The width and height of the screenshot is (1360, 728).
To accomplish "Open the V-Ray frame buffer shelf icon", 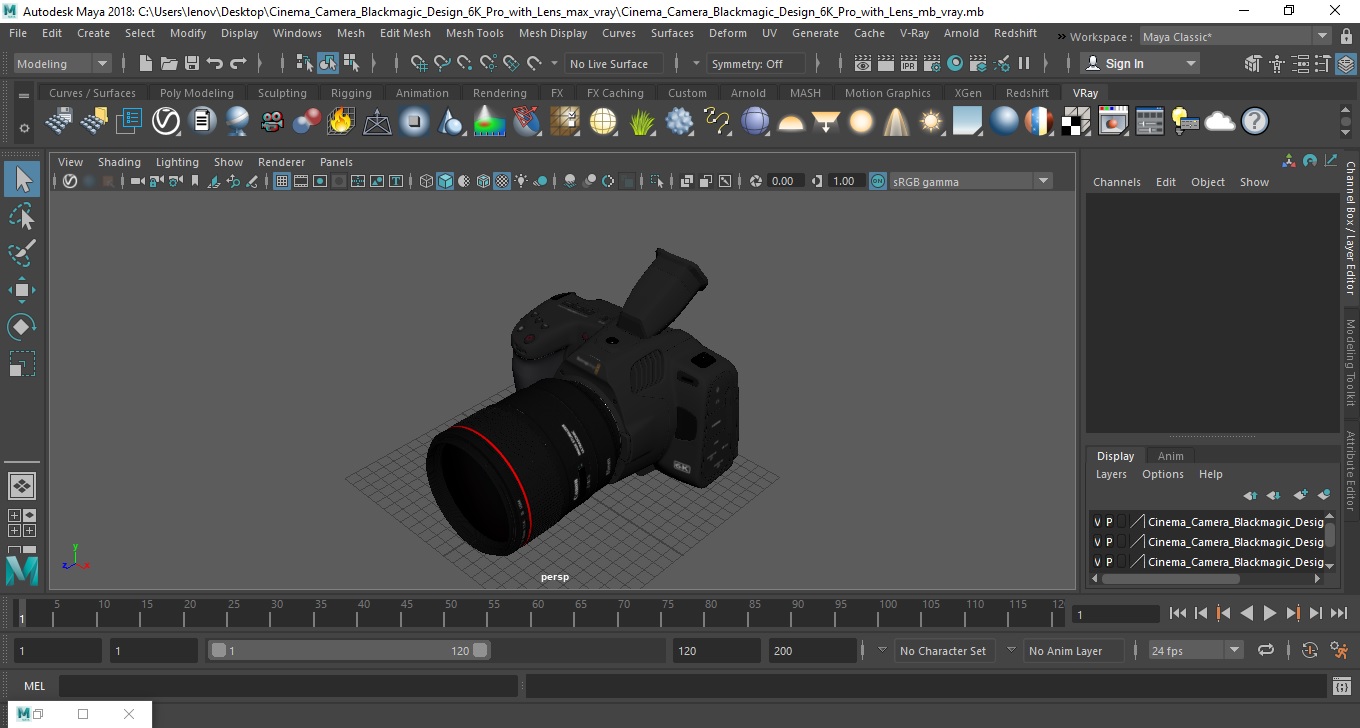I will (1113, 122).
